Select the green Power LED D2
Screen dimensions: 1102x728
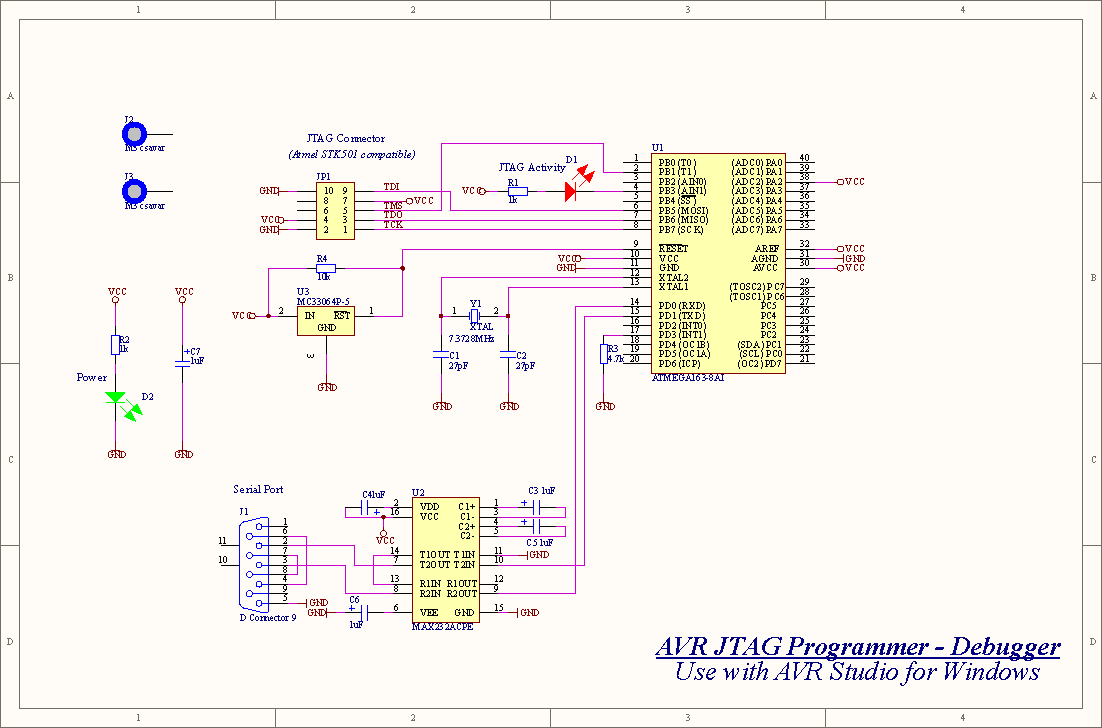116,398
